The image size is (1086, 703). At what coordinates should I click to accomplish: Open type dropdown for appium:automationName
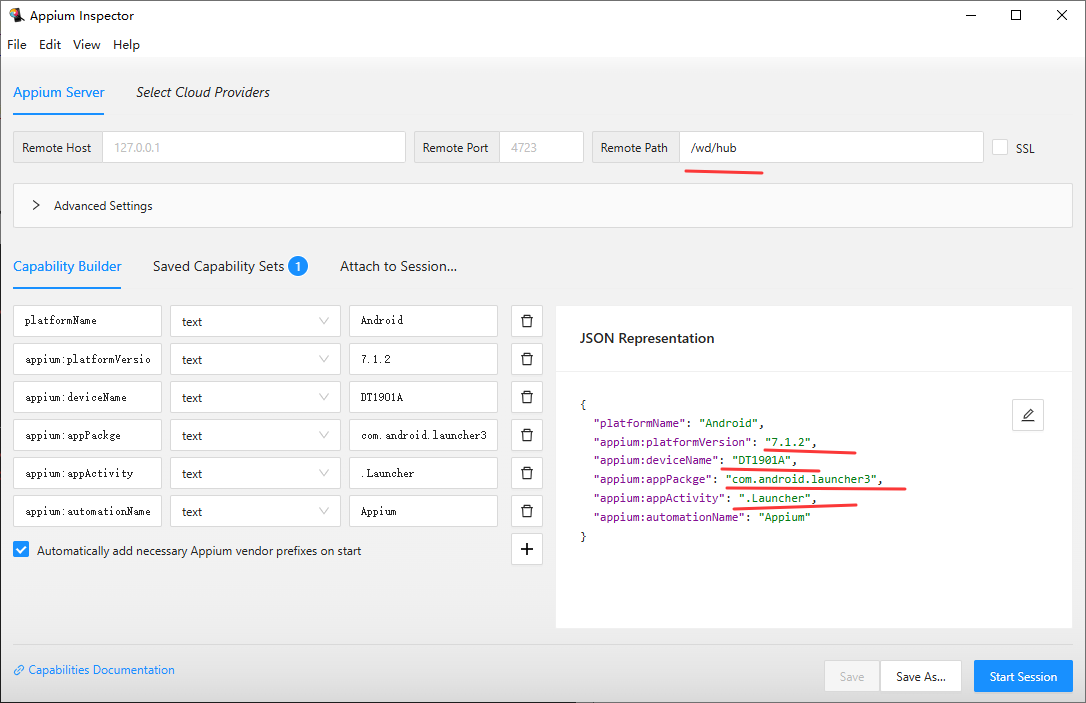pyautogui.click(x=255, y=511)
